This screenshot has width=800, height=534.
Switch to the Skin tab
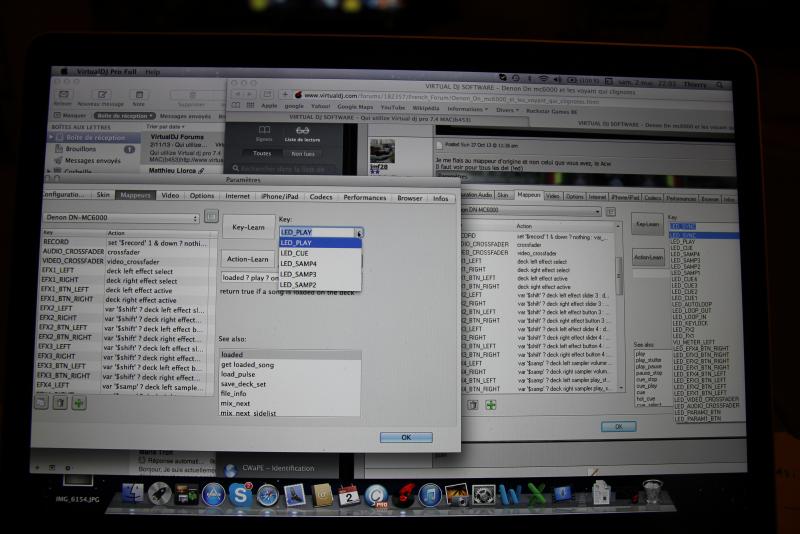103,194
